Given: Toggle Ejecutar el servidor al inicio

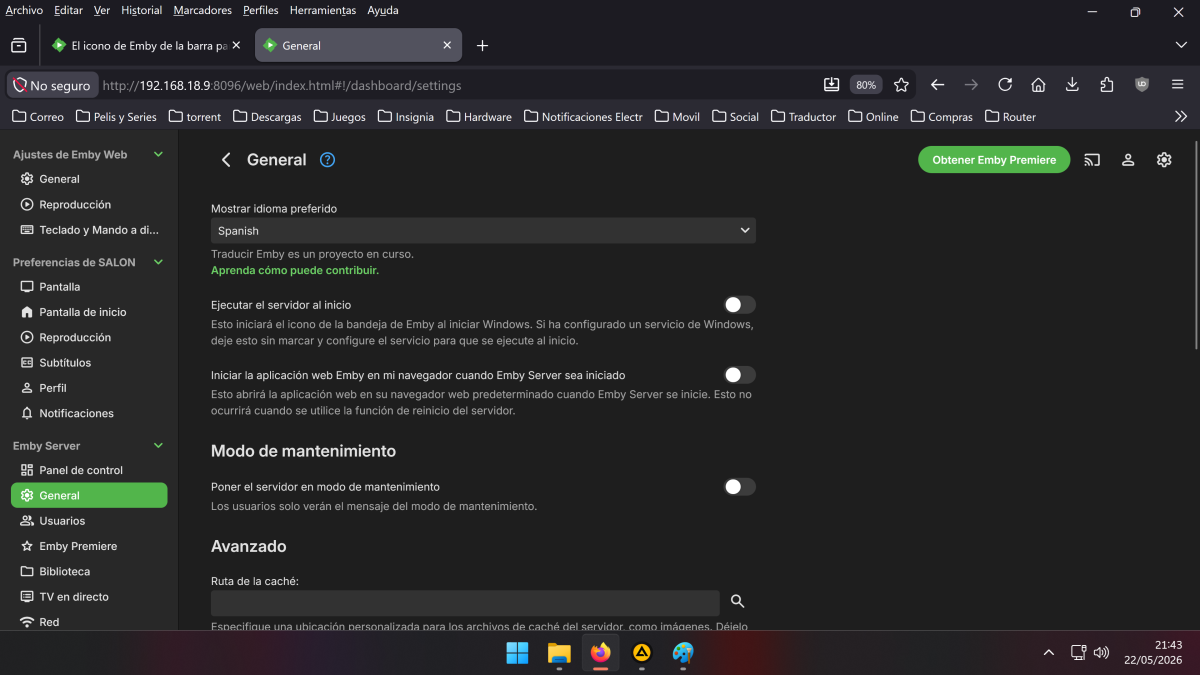Looking at the screenshot, I should click(739, 305).
